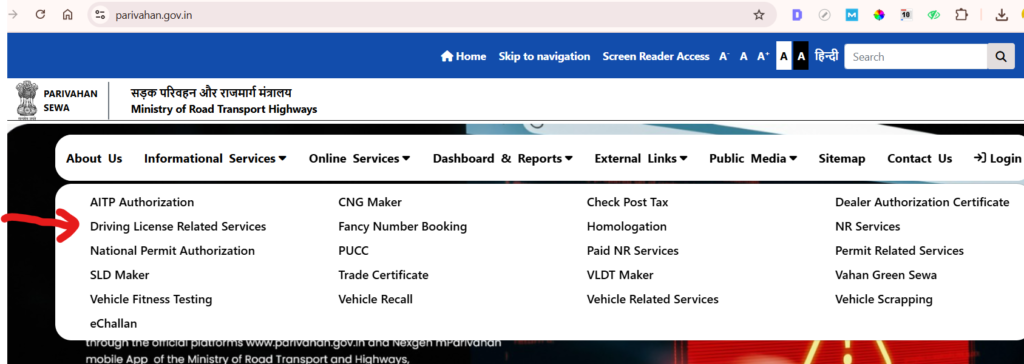
Task: Switch to white background contrast A
Action: (x=784, y=57)
